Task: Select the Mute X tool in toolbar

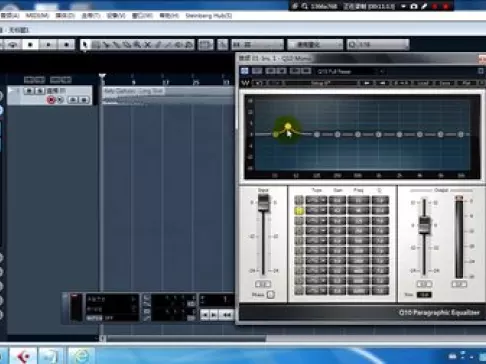Action: [x=147, y=44]
